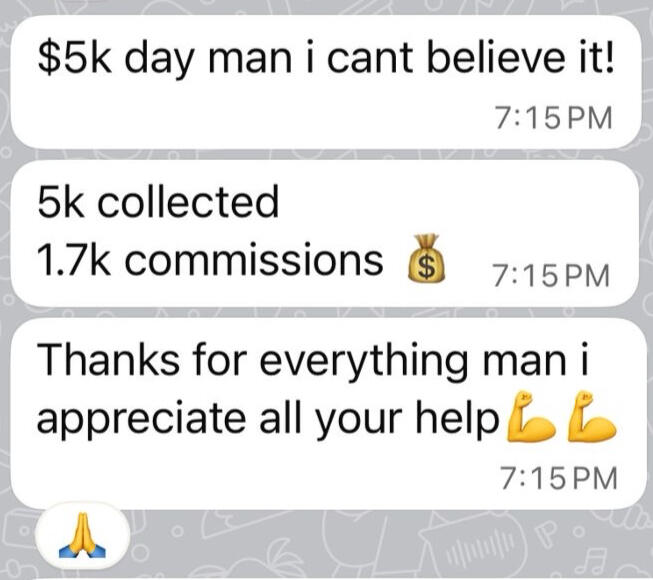Tap the "1.7k commissions" text line

click(x=209, y=260)
